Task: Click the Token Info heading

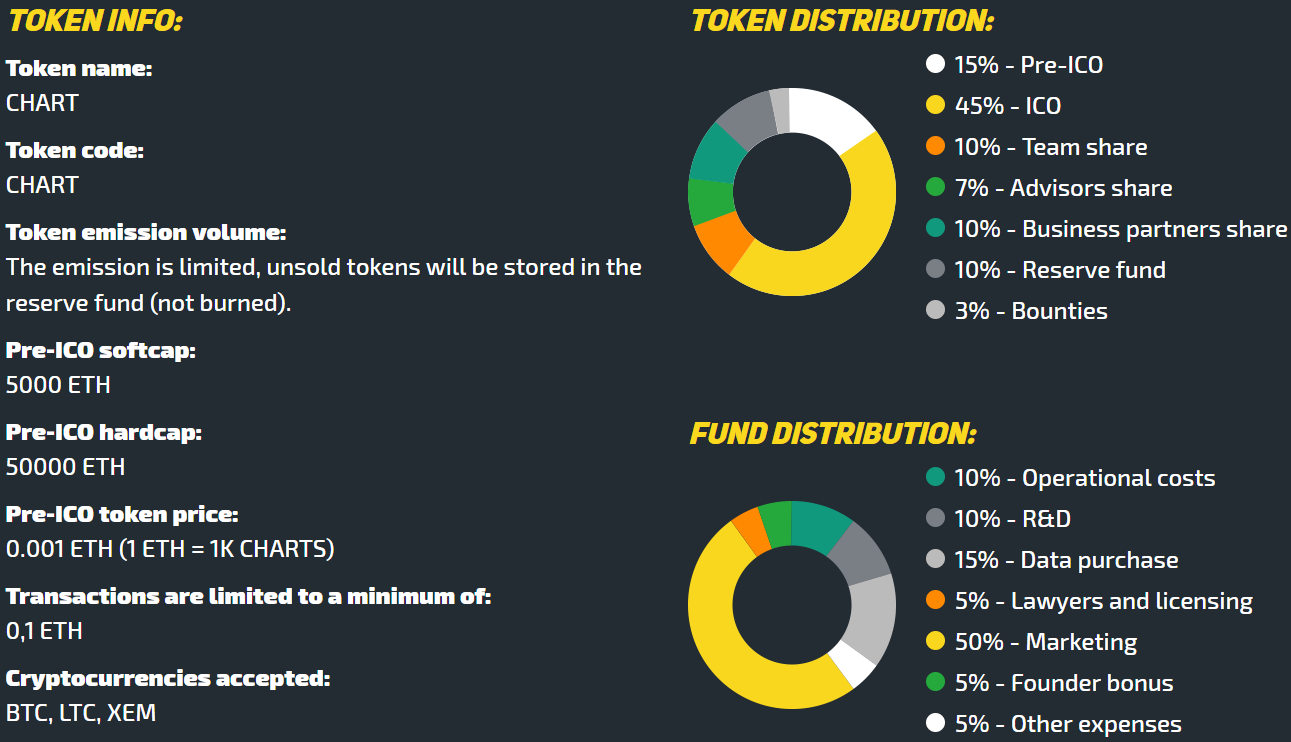Action: click(x=96, y=20)
